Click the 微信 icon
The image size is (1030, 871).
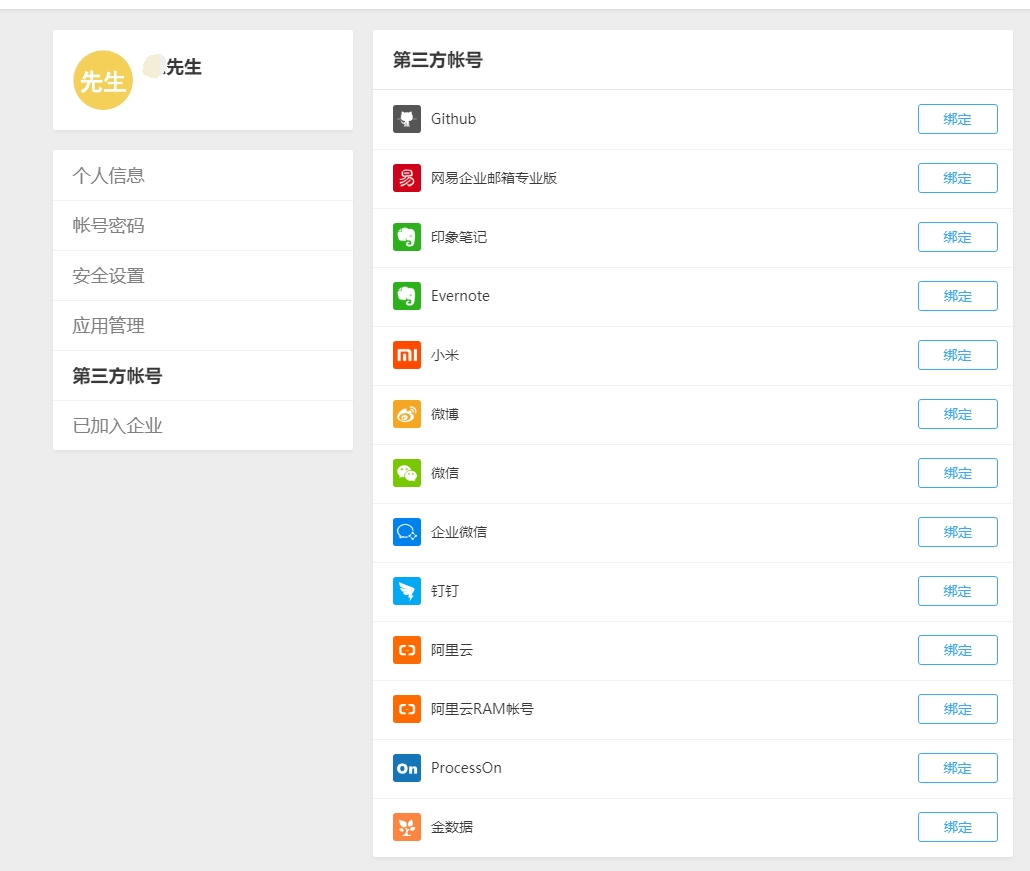point(407,473)
